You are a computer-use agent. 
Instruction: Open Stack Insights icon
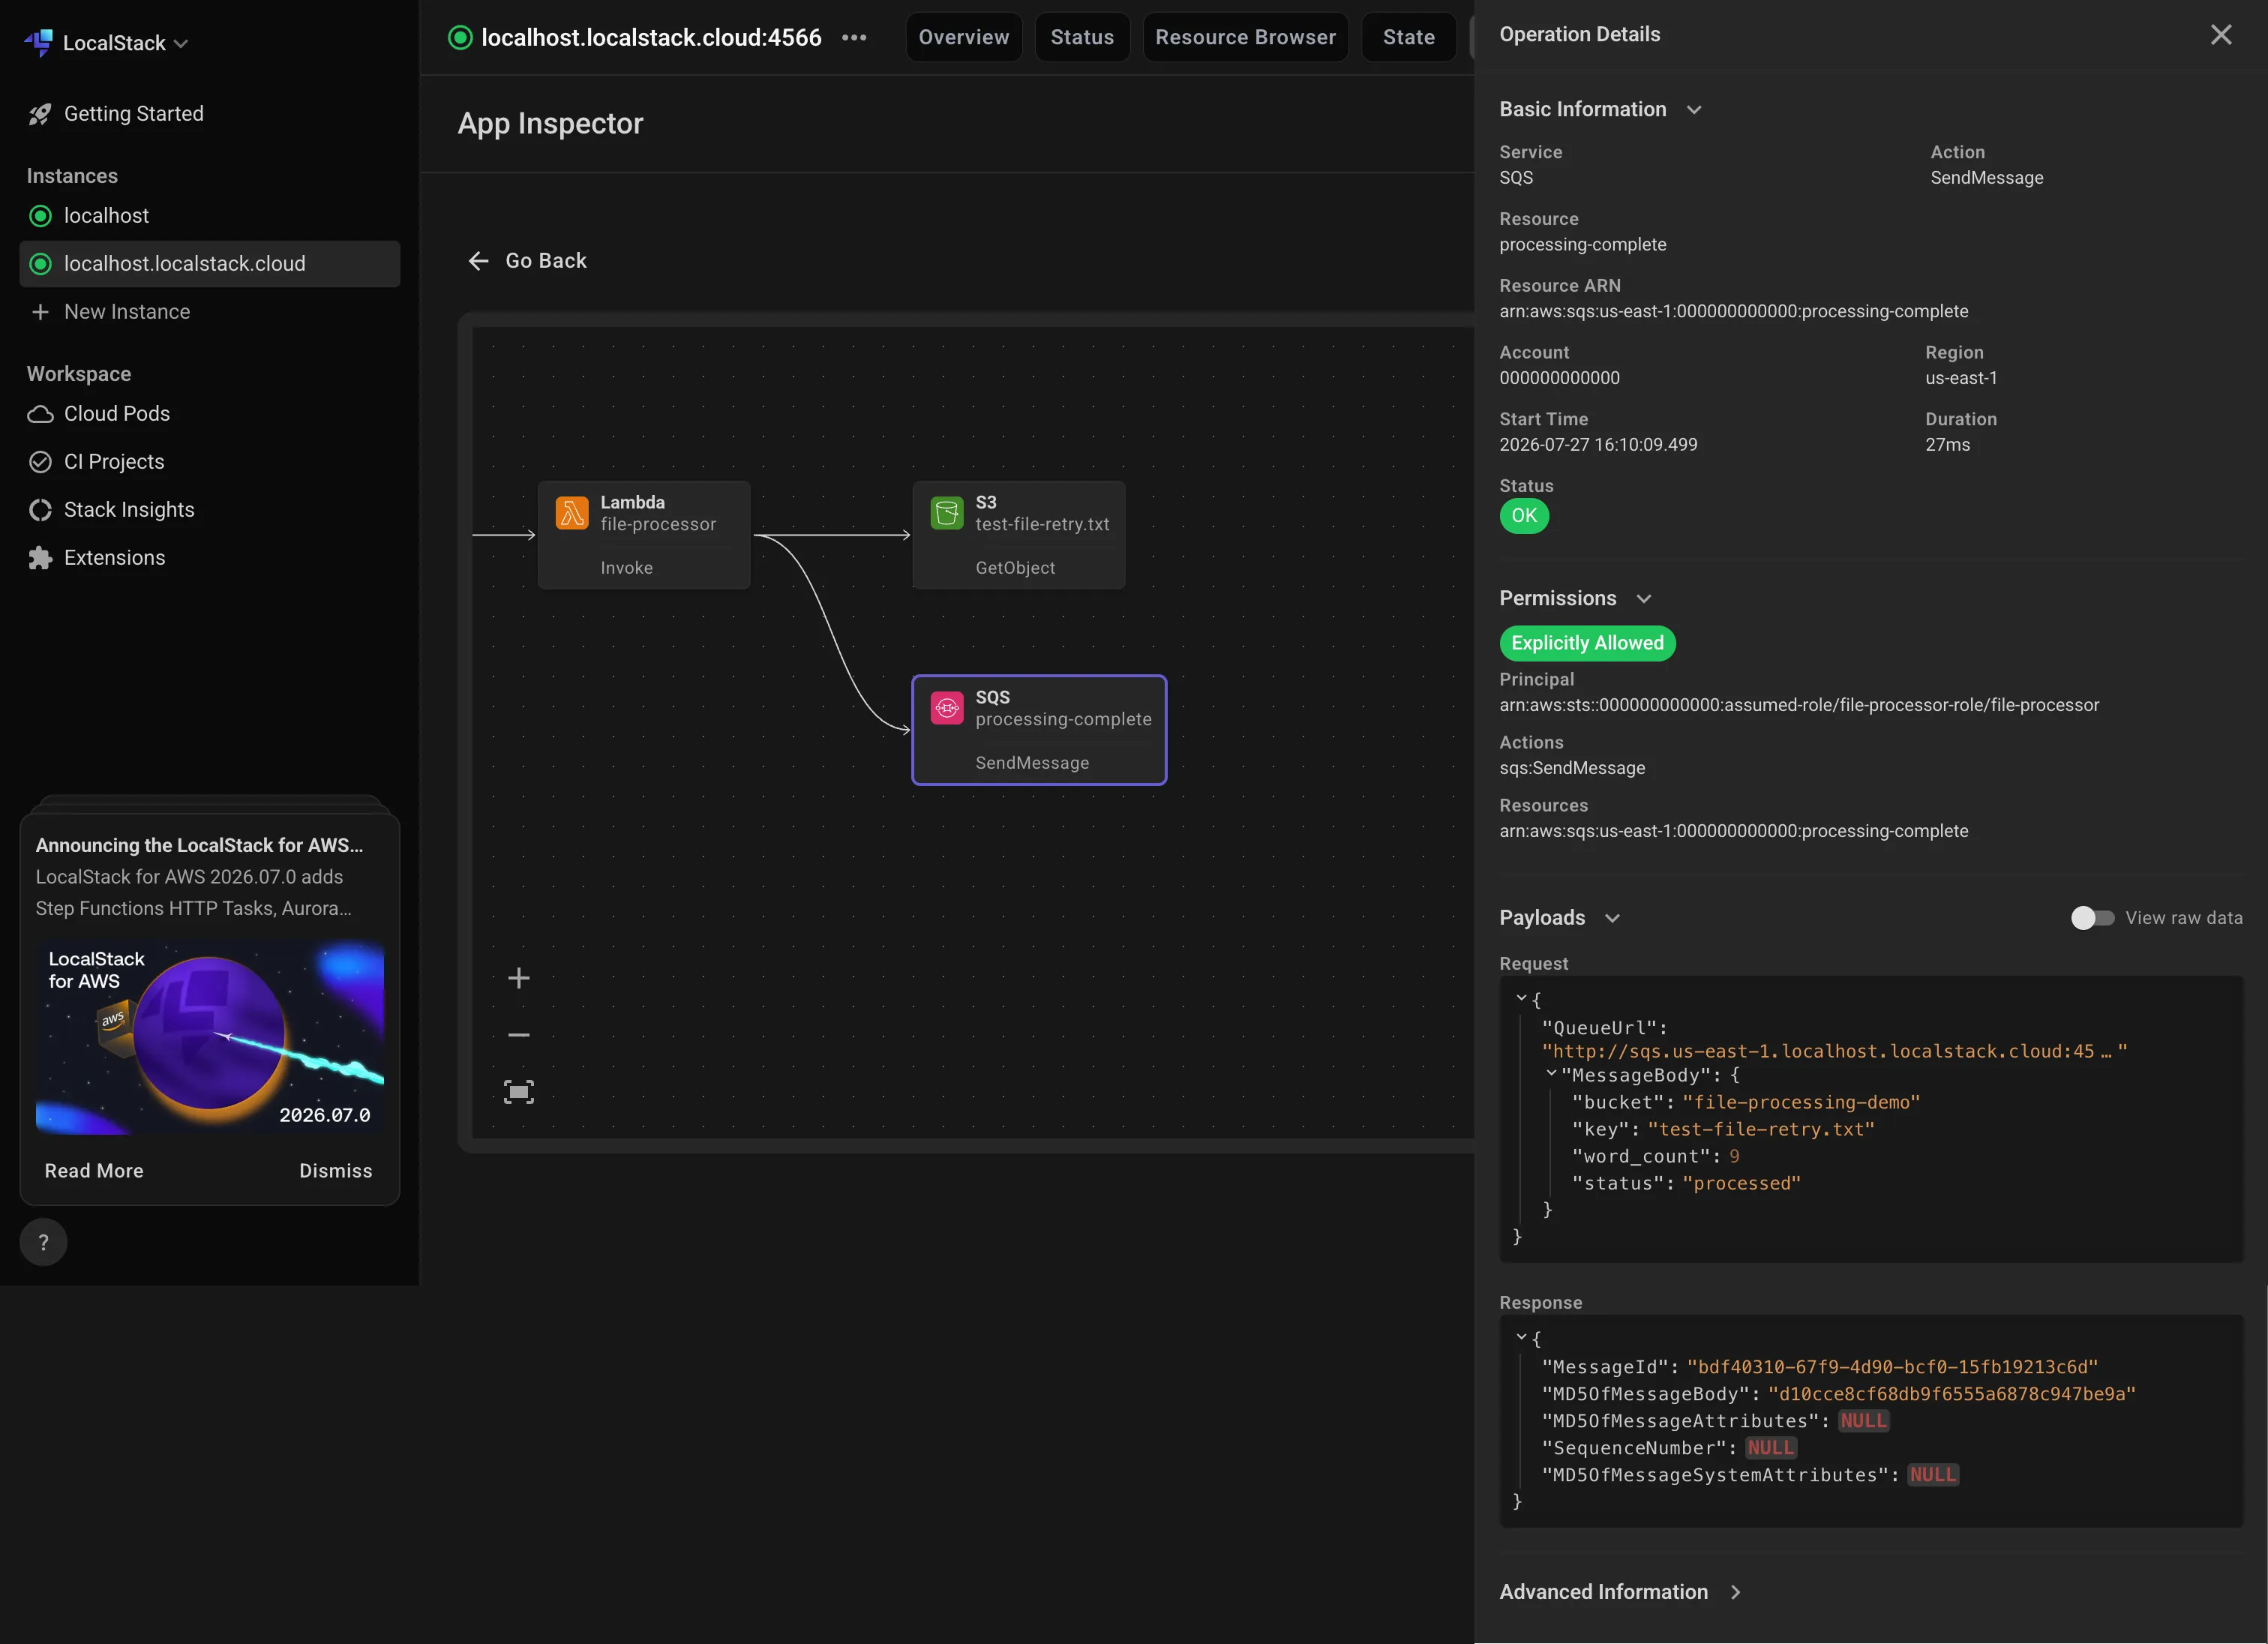pyautogui.click(x=40, y=510)
